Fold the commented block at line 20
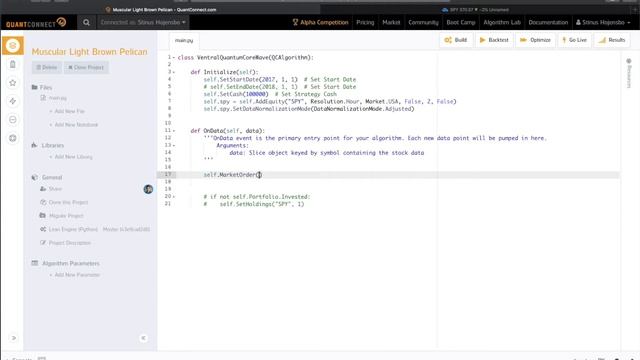The height and width of the screenshot is (360, 640). [174, 197]
